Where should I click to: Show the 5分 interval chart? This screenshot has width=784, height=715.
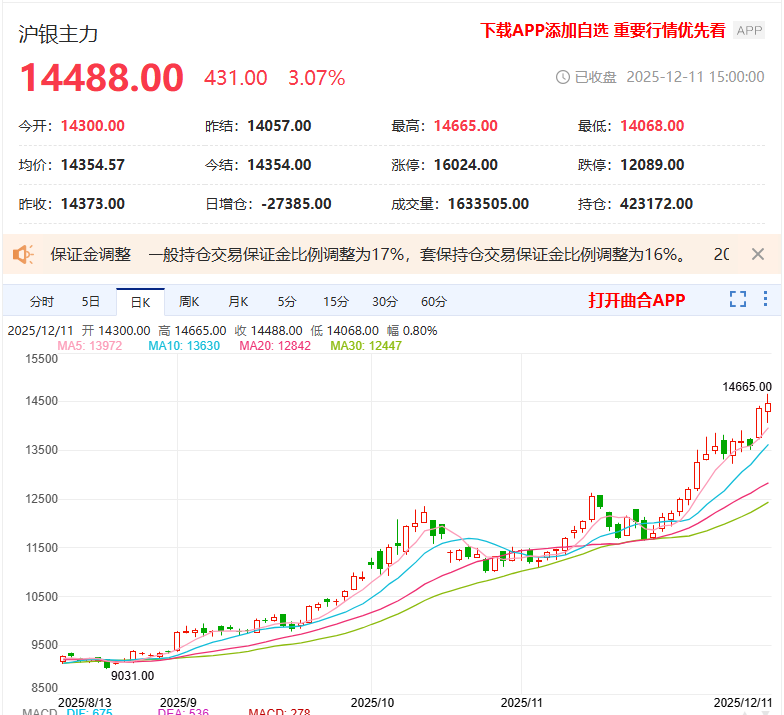pos(287,301)
